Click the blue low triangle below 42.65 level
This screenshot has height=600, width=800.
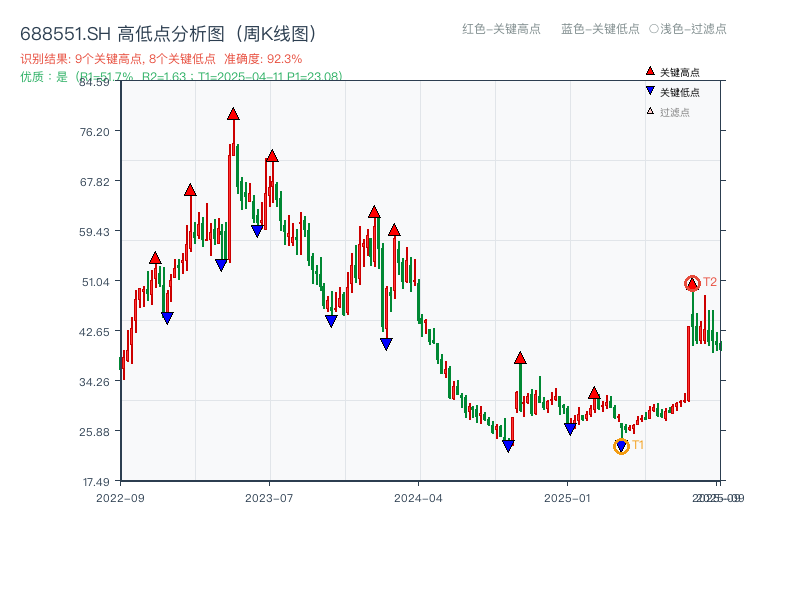pos(385,343)
